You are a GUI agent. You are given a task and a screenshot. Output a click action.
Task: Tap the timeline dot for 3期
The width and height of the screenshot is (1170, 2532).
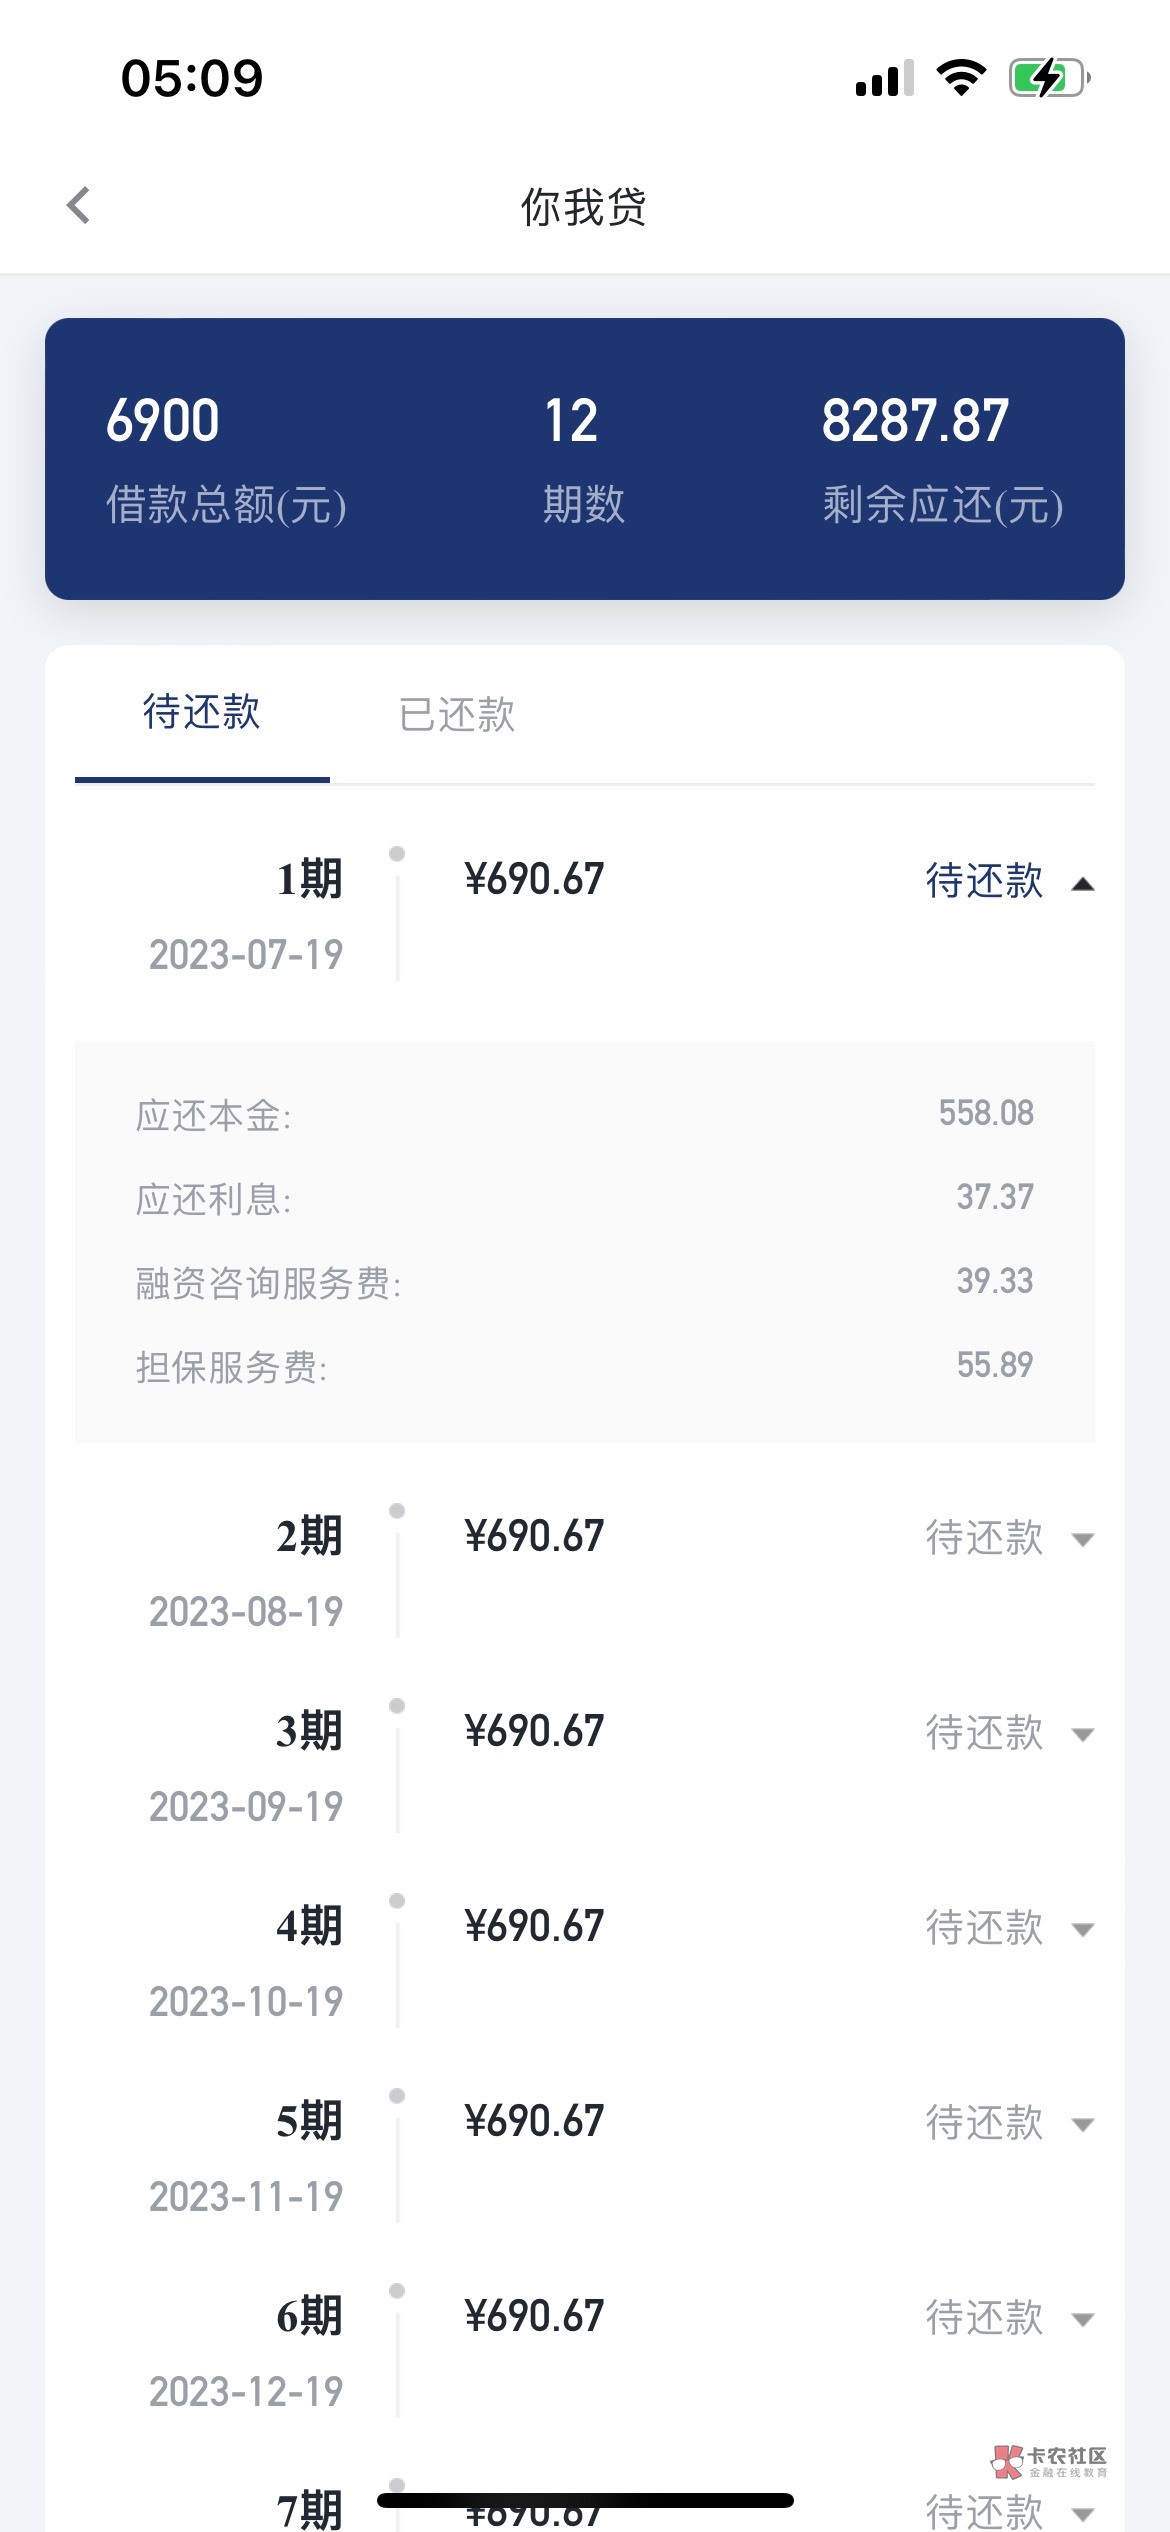pos(397,1706)
